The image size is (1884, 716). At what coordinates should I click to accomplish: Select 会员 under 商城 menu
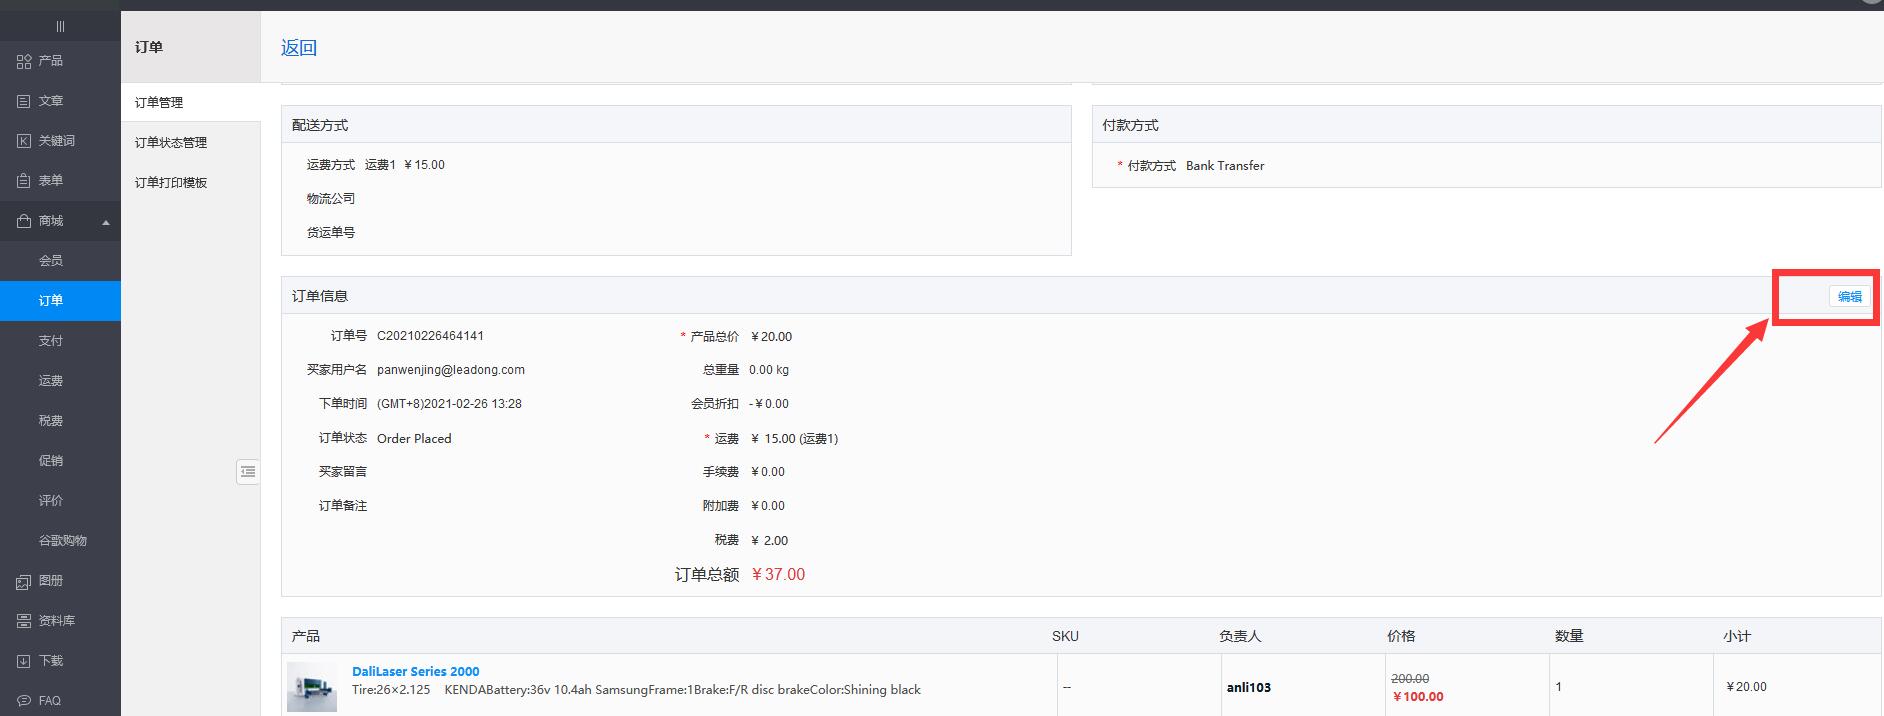[51, 261]
